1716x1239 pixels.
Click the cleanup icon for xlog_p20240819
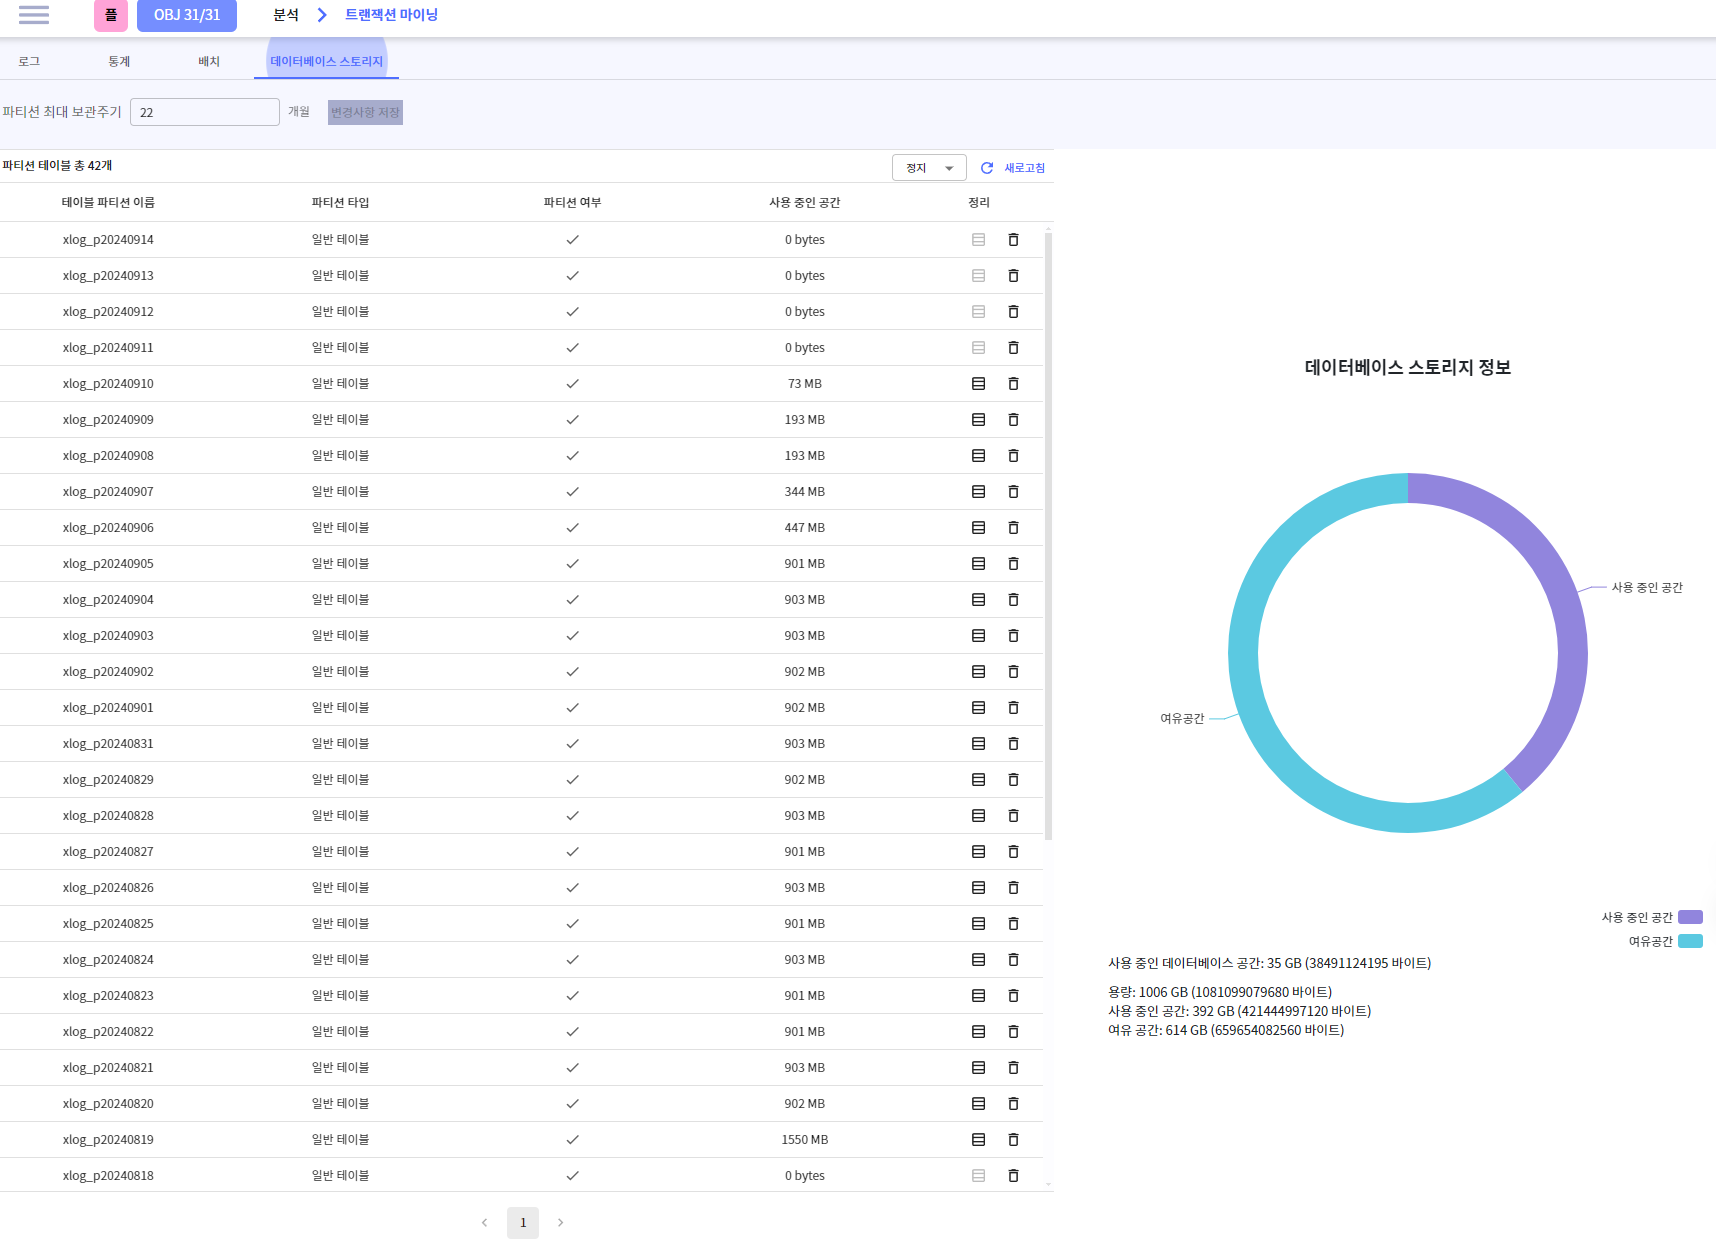(x=978, y=1140)
